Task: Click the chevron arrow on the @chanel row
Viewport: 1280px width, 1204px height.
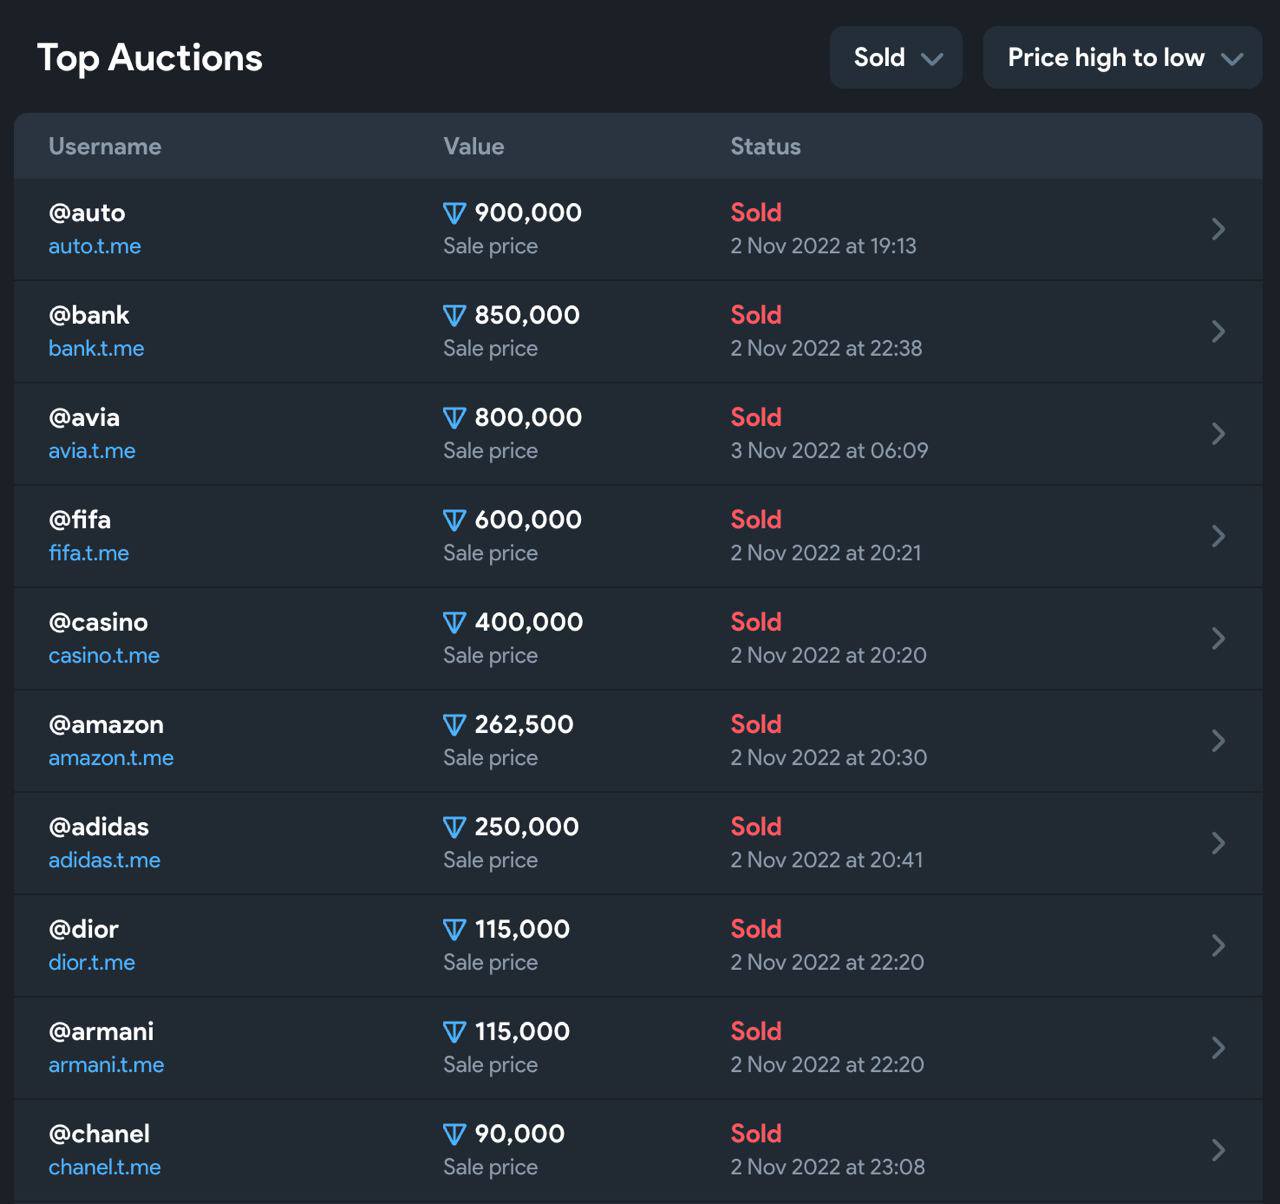Action: tap(1218, 1150)
